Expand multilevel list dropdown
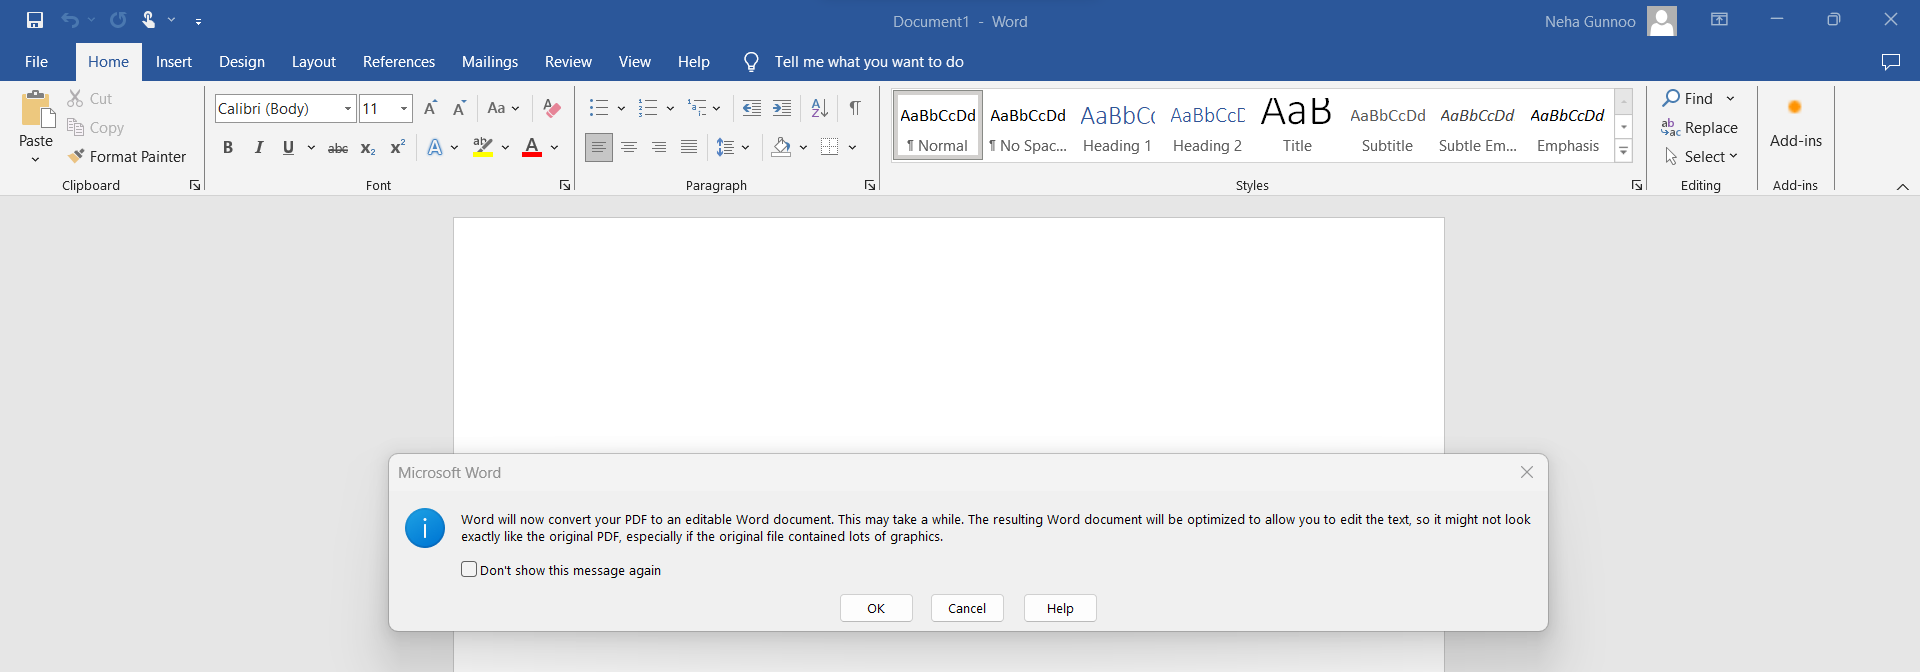The image size is (1920, 672). tap(716, 108)
